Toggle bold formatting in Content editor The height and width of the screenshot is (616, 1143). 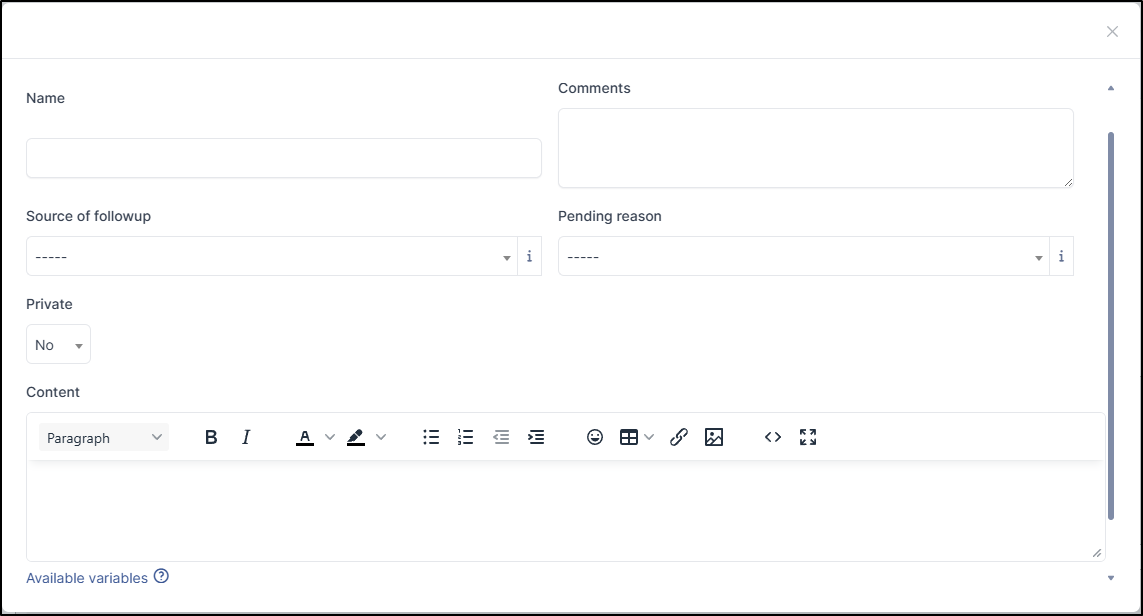pyautogui.click(x=211, y=437)
